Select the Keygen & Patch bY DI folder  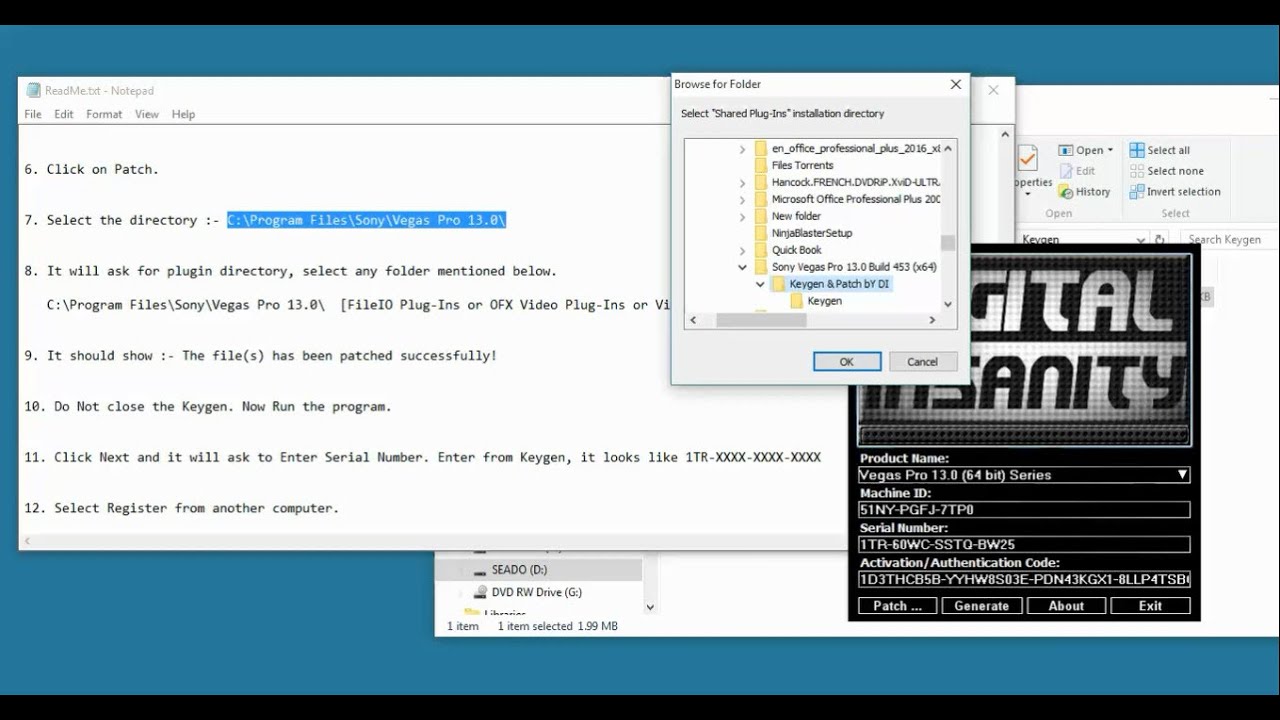[x=839, y=284]
